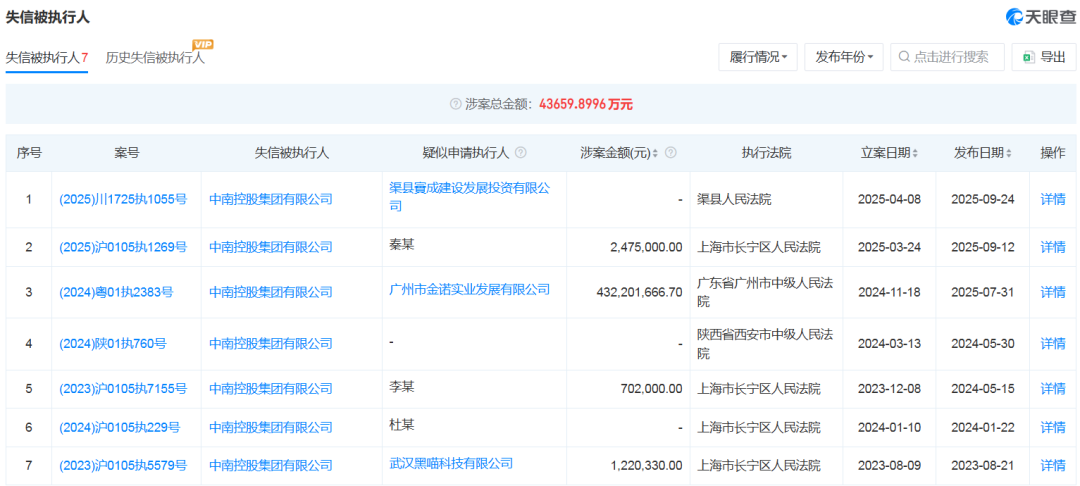
Task: Open 广州市金诺实业发展有限公司 applicant link
Action: tap(470, 289)
